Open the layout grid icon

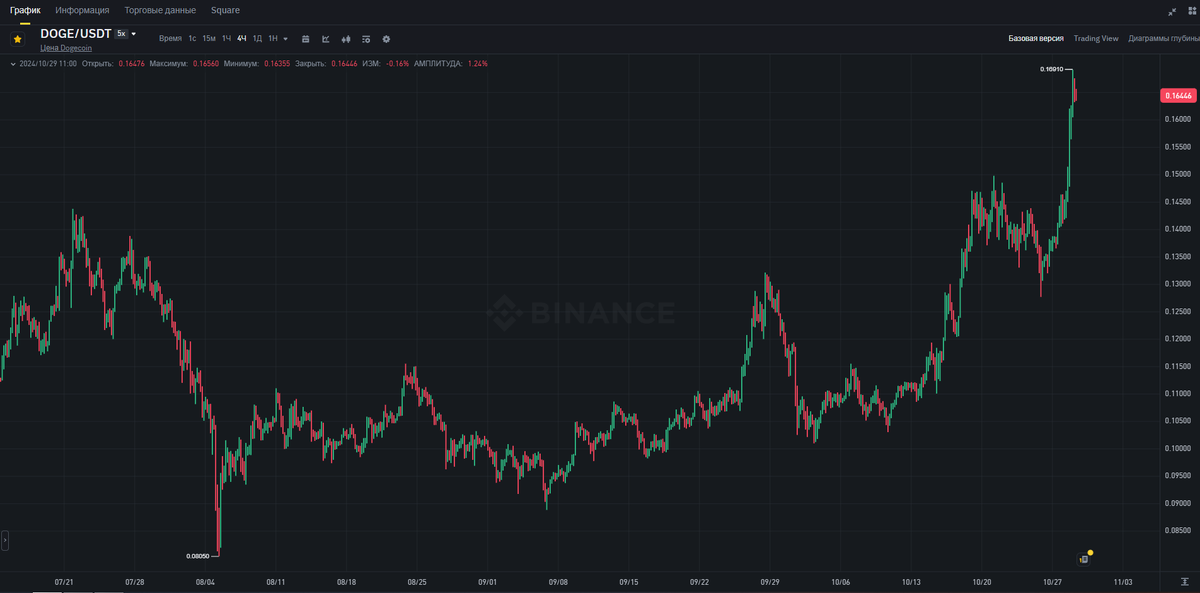[x=1194, y=11]
